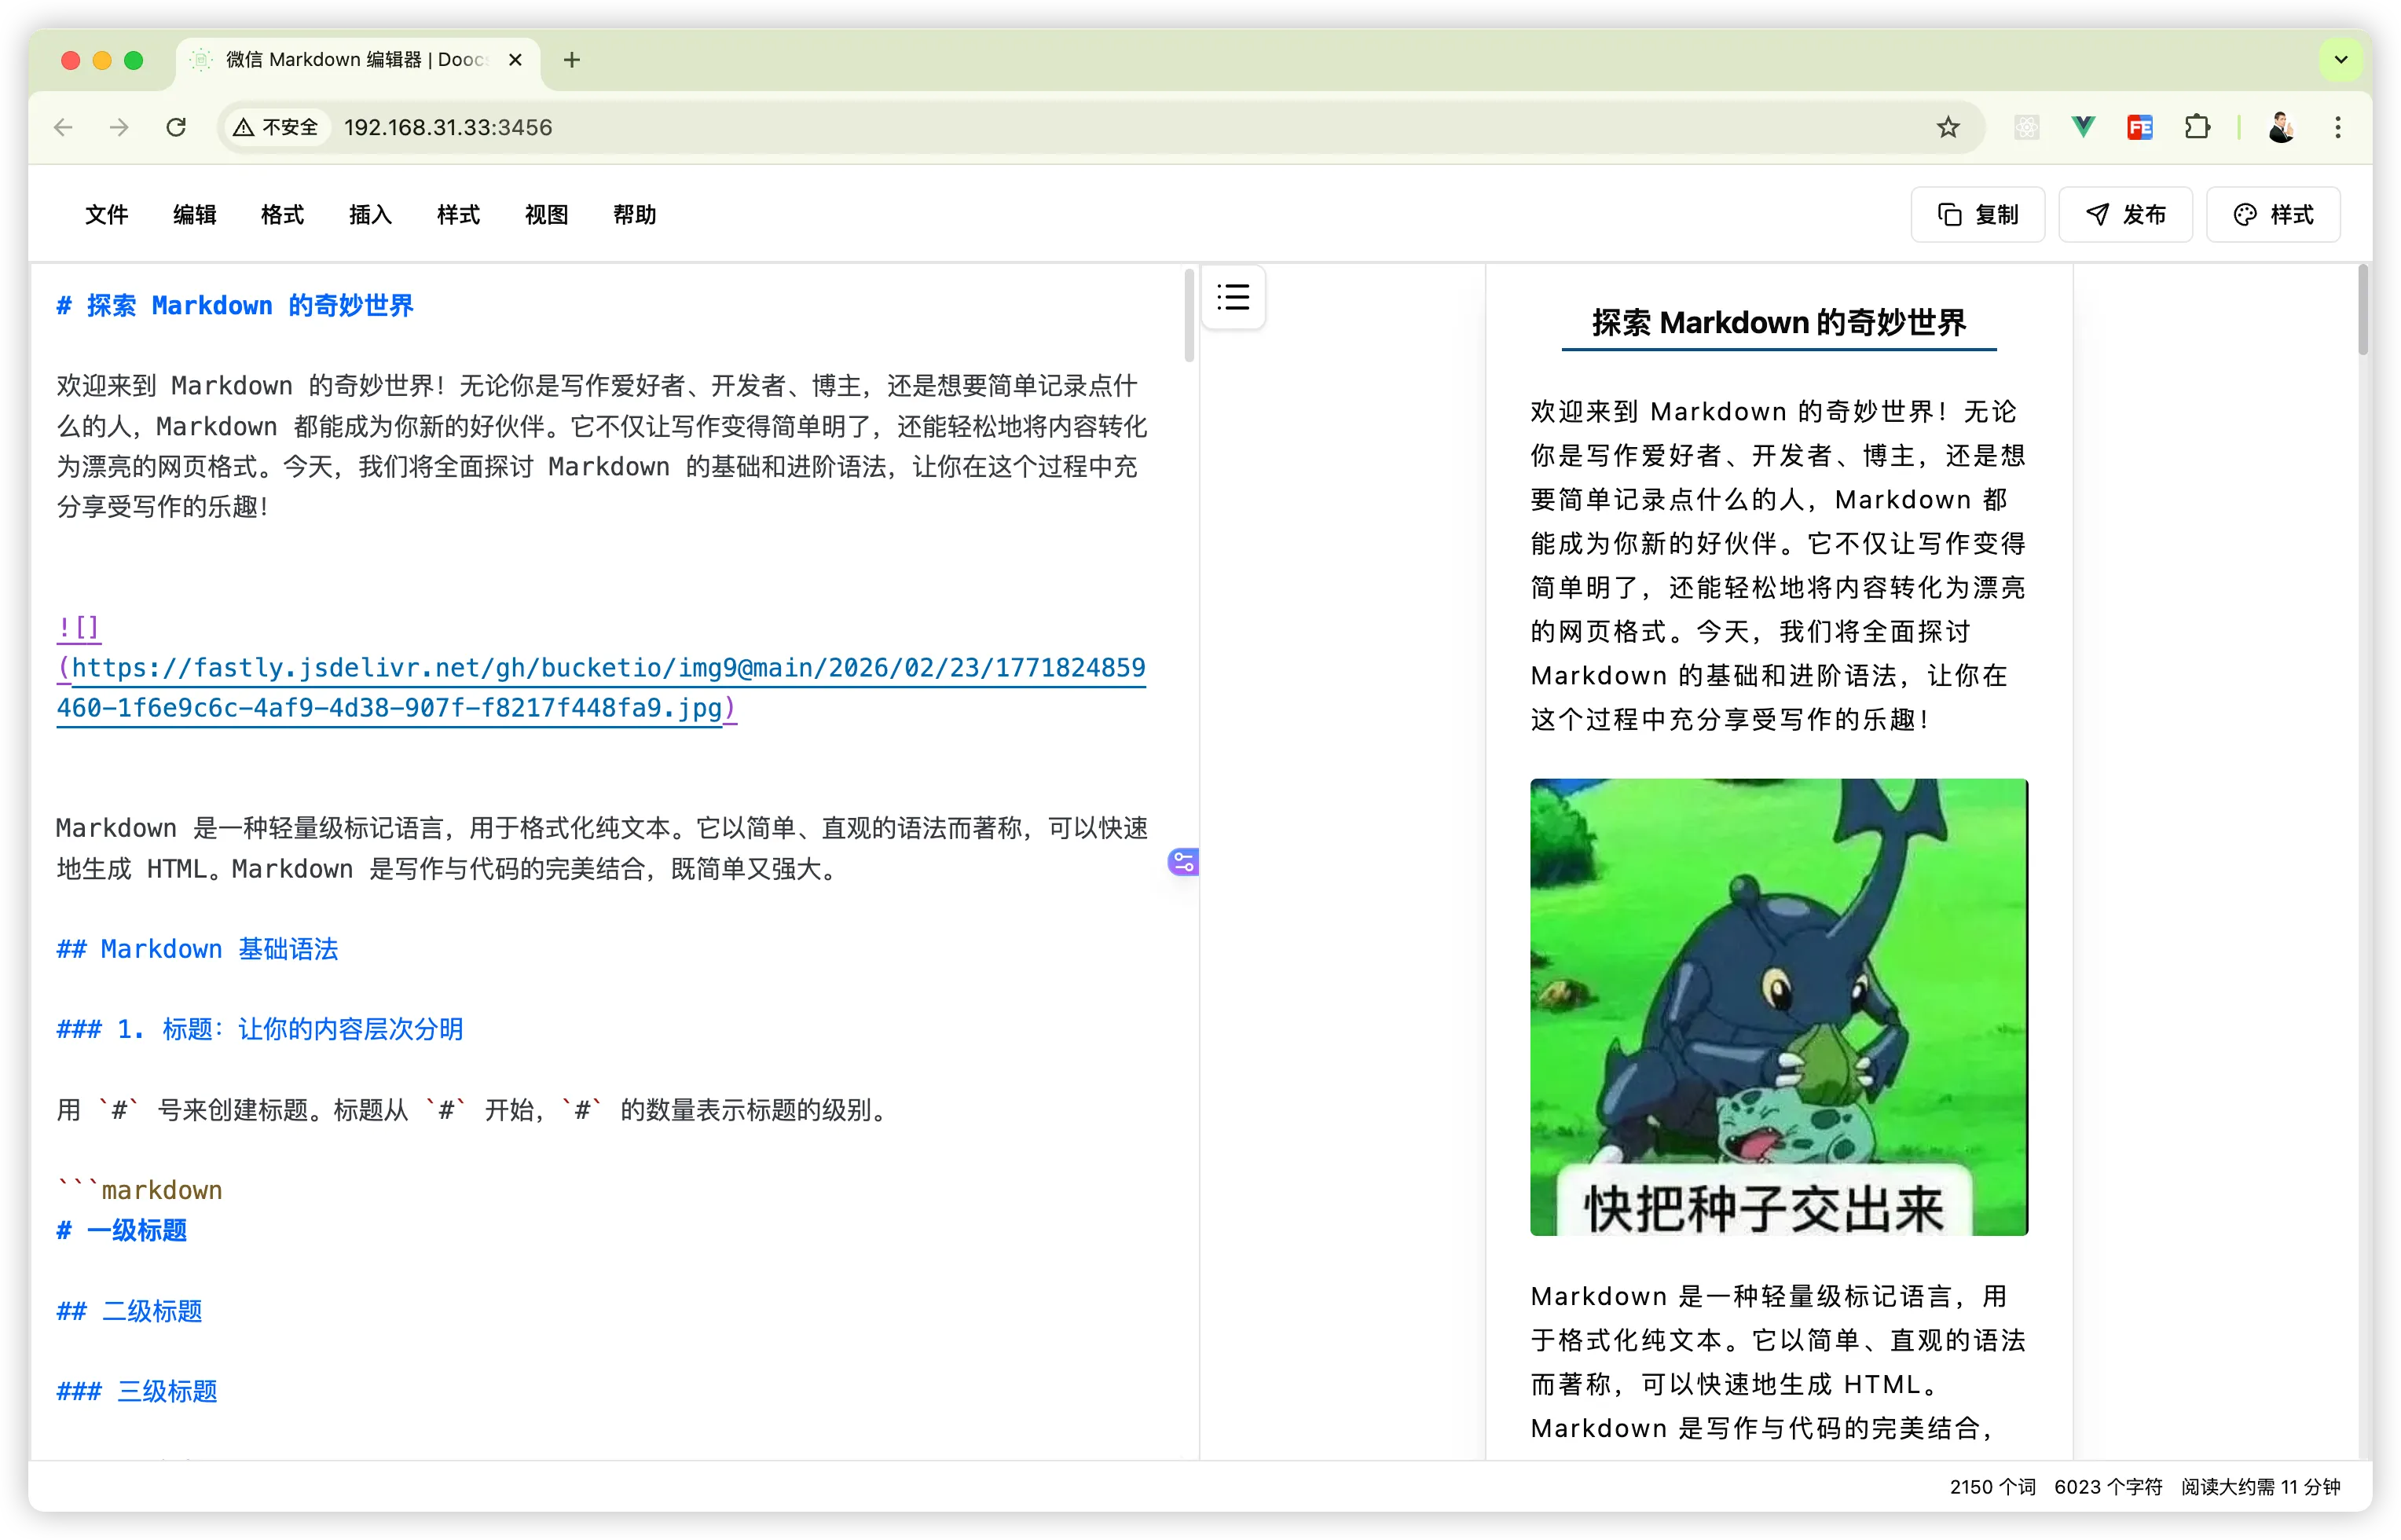2401x1540 pixels.
Task: Click the '### 1. 标题：让你的内容层次分明' line
Action: (x=260, y=1029)
